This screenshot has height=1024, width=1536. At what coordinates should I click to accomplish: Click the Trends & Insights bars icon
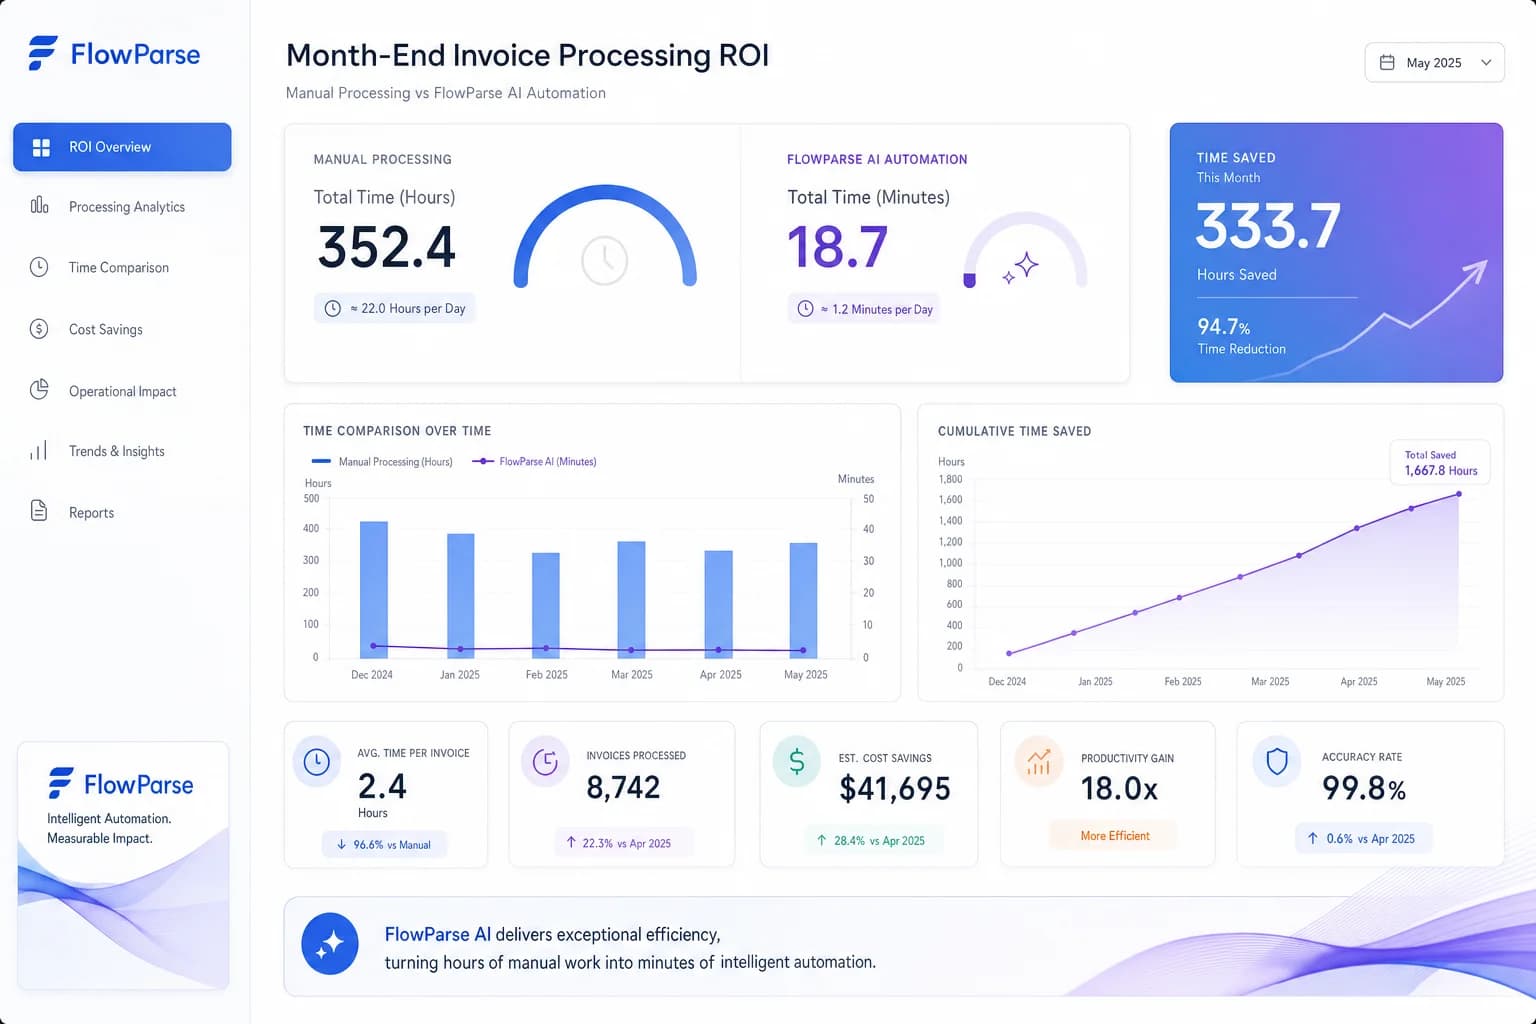[39, 451]
